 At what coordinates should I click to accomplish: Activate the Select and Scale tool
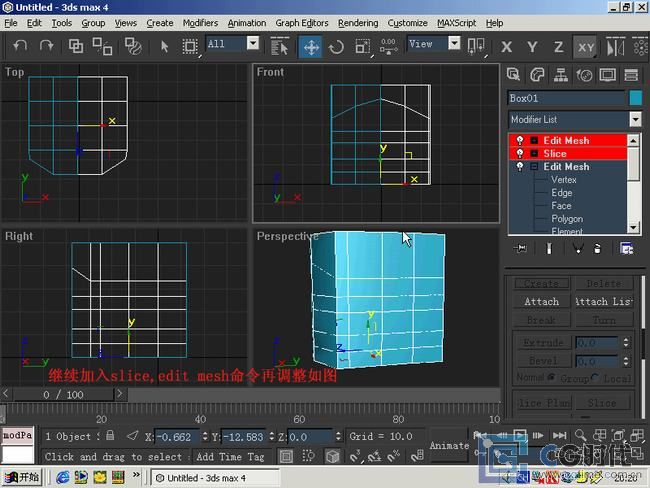[363, 46]
